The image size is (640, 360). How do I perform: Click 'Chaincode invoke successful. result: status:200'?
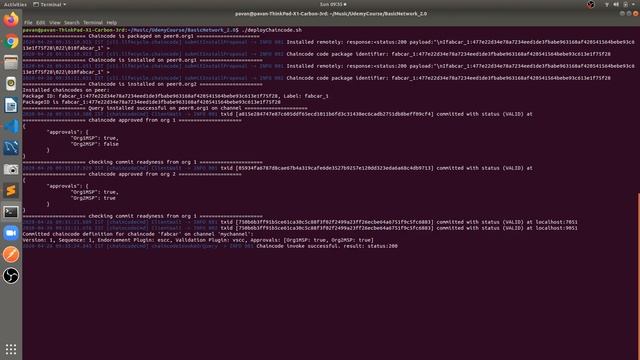pyautogui.click(x=327, y=246)
